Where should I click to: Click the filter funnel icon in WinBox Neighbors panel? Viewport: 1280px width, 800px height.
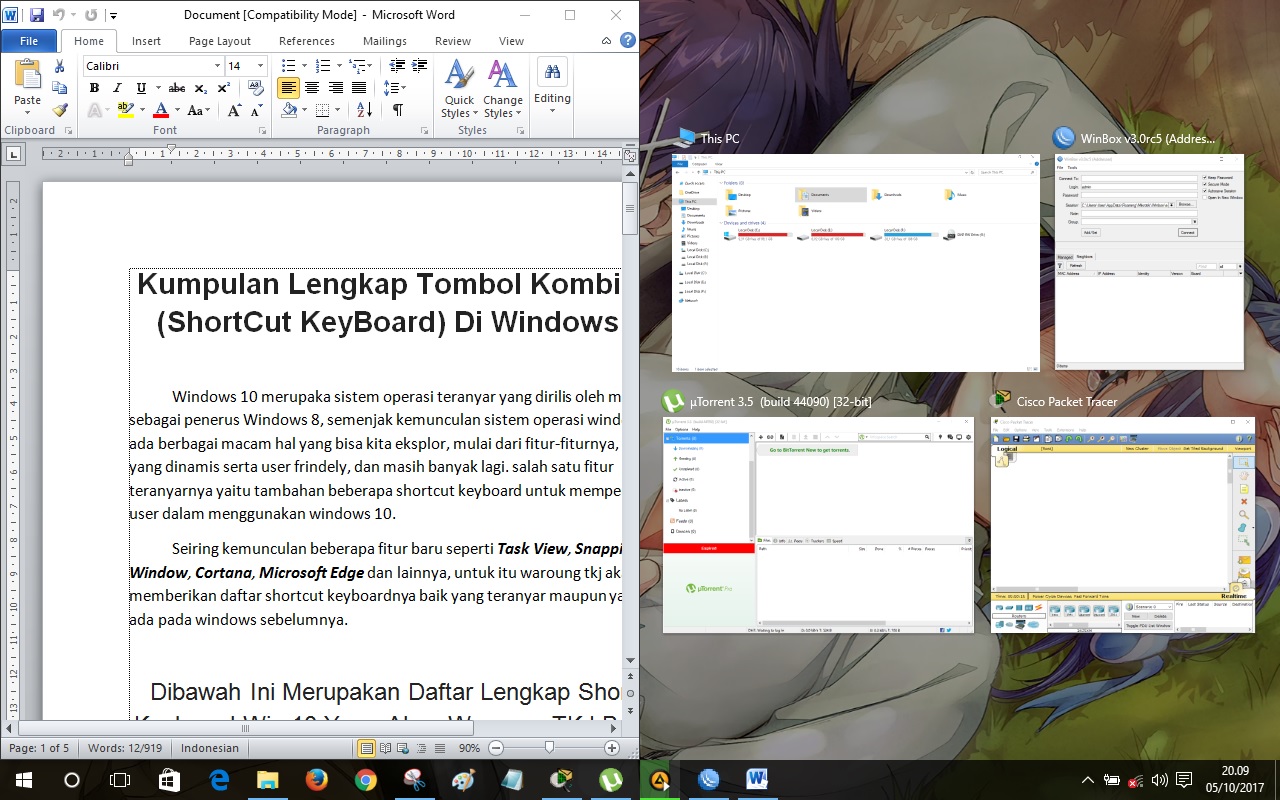[x=1060, y=265]
